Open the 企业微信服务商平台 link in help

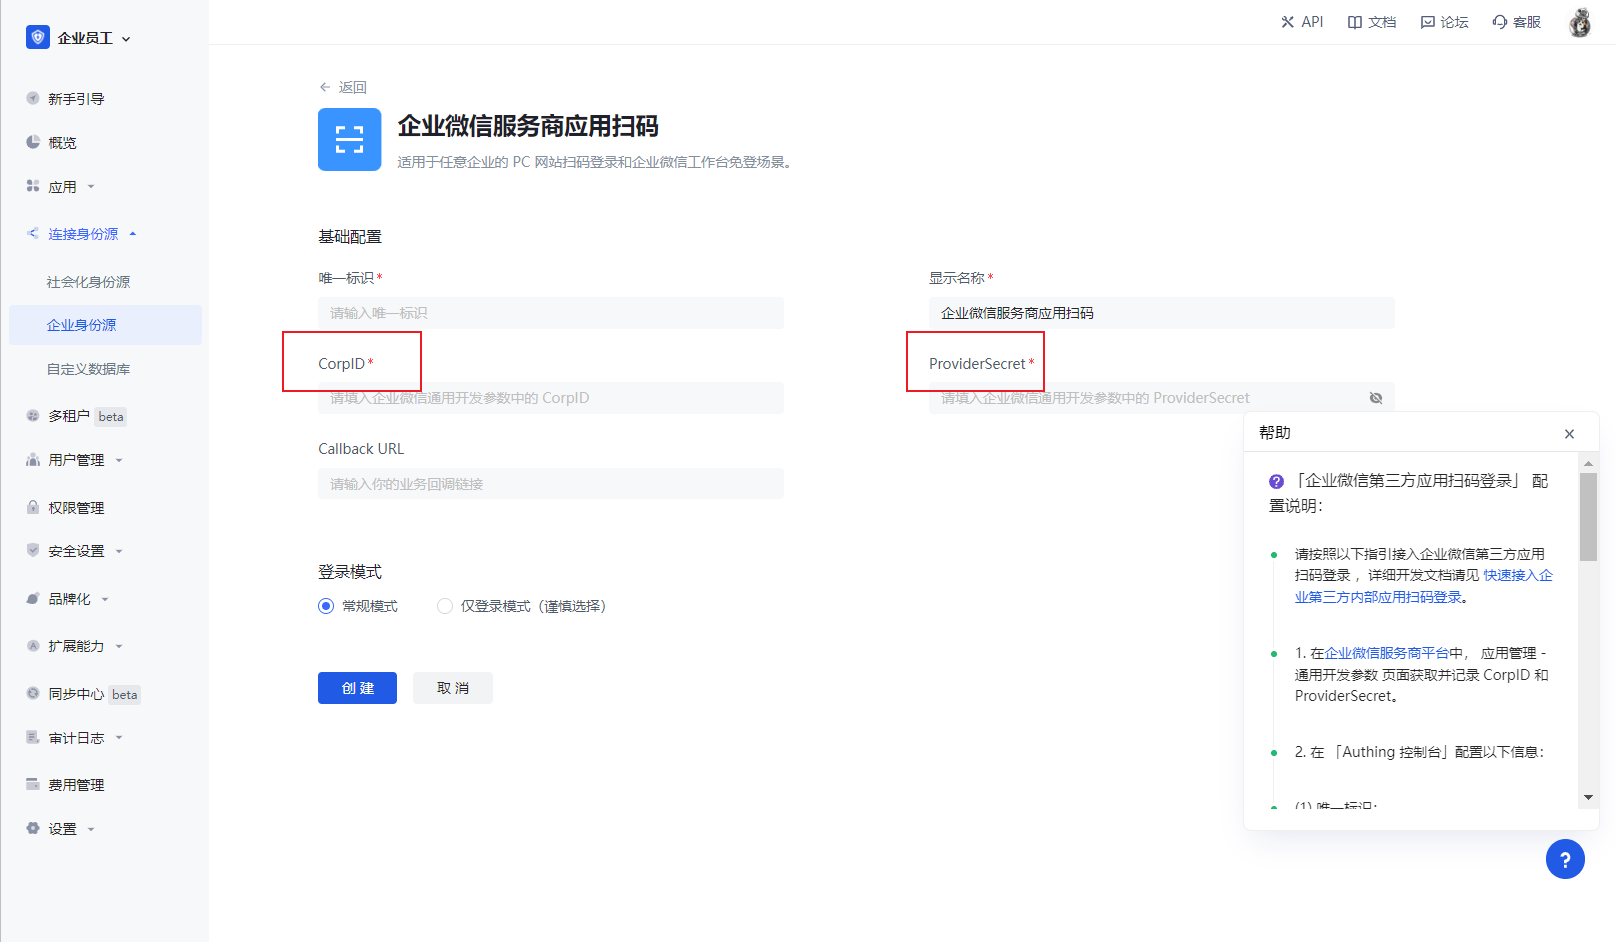click(1386, 653)
